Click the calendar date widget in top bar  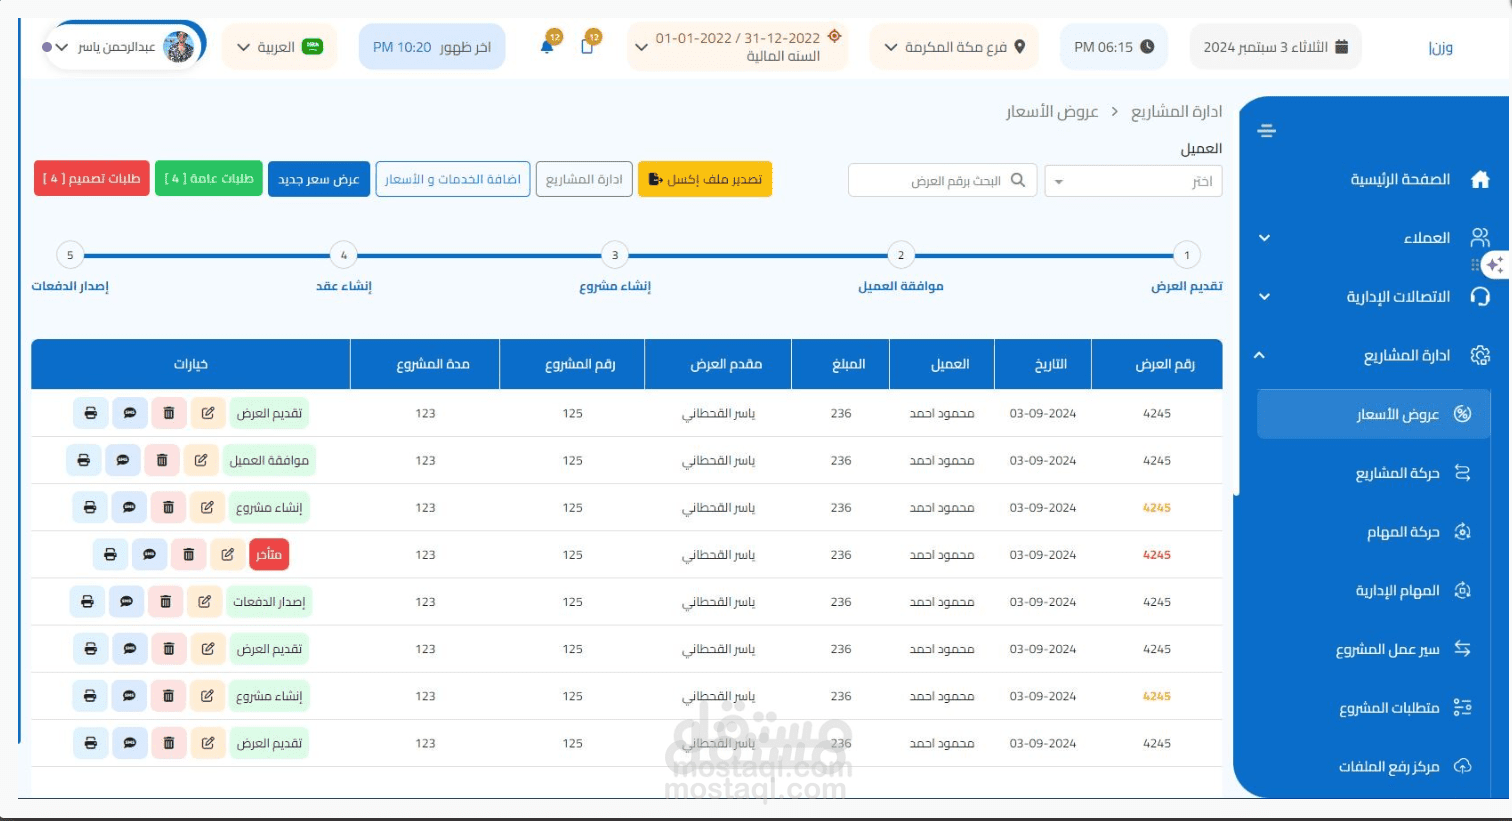(x=1275, y=47)
